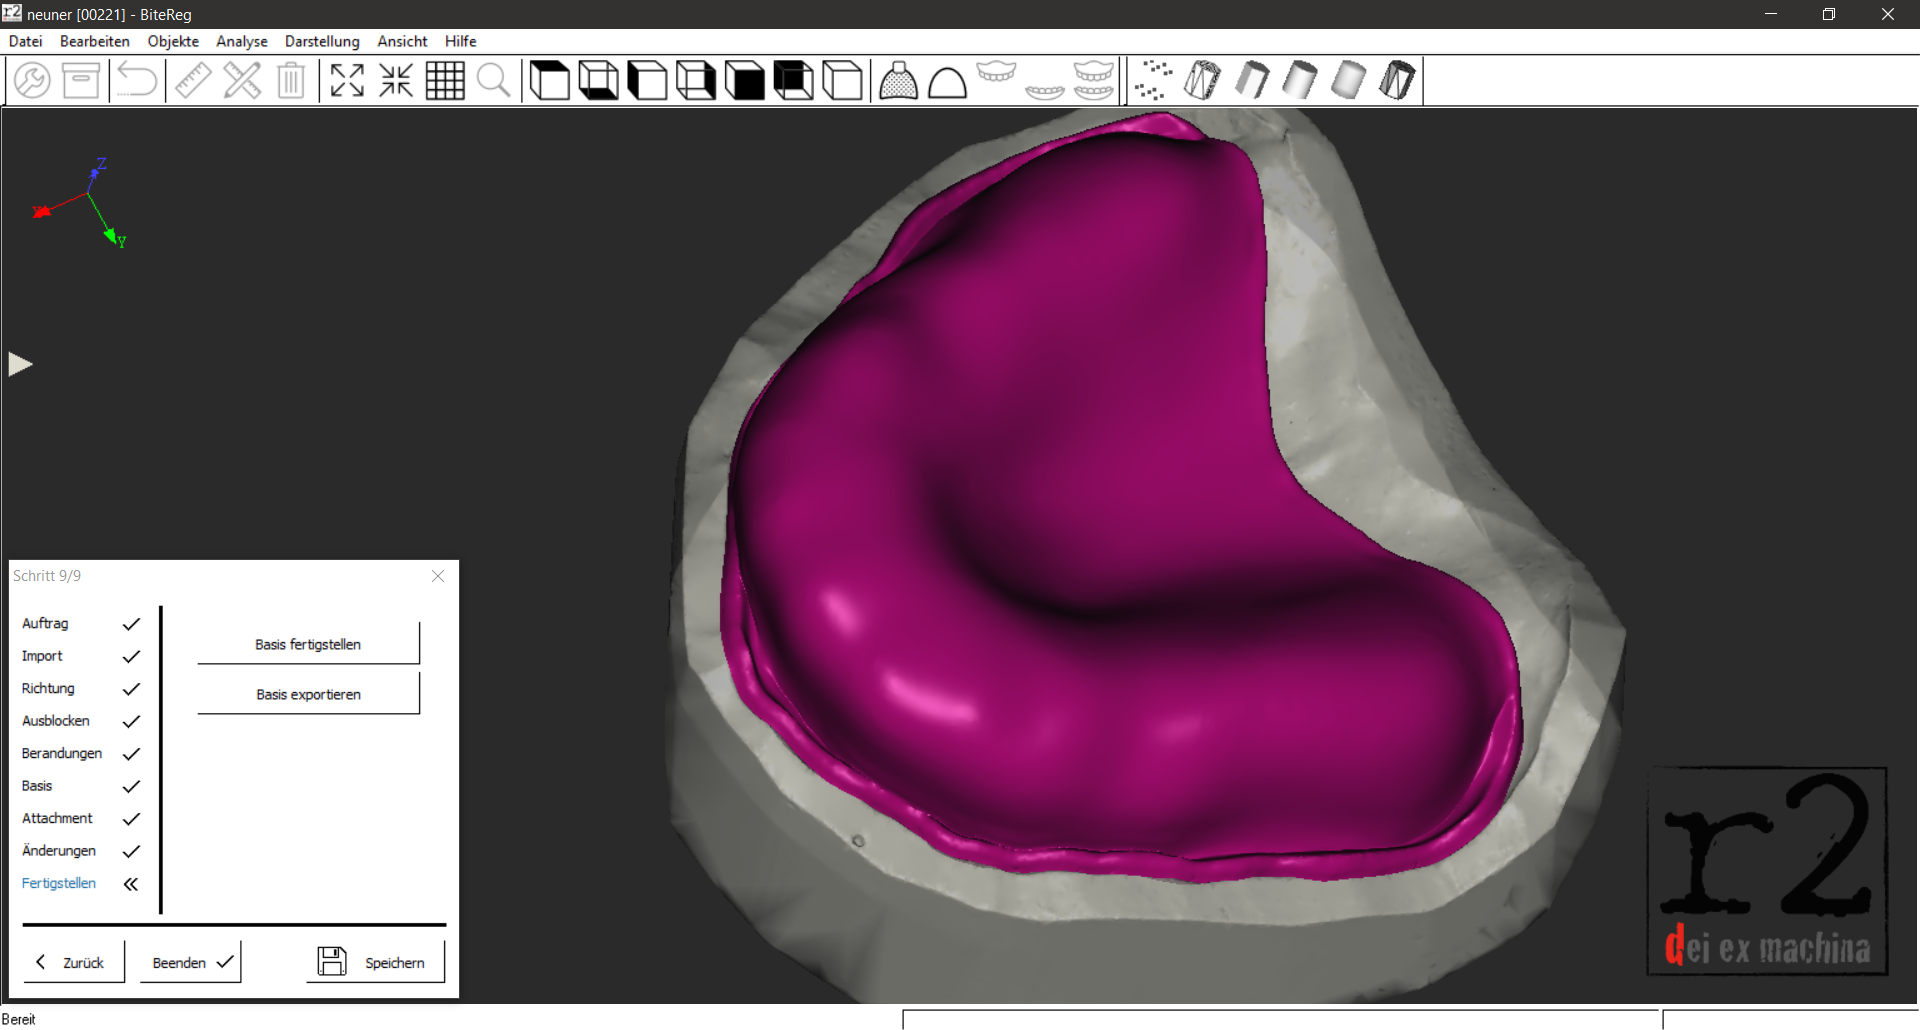
Task: Click the Basis exportieren button
Action: (x=308, y=694)
